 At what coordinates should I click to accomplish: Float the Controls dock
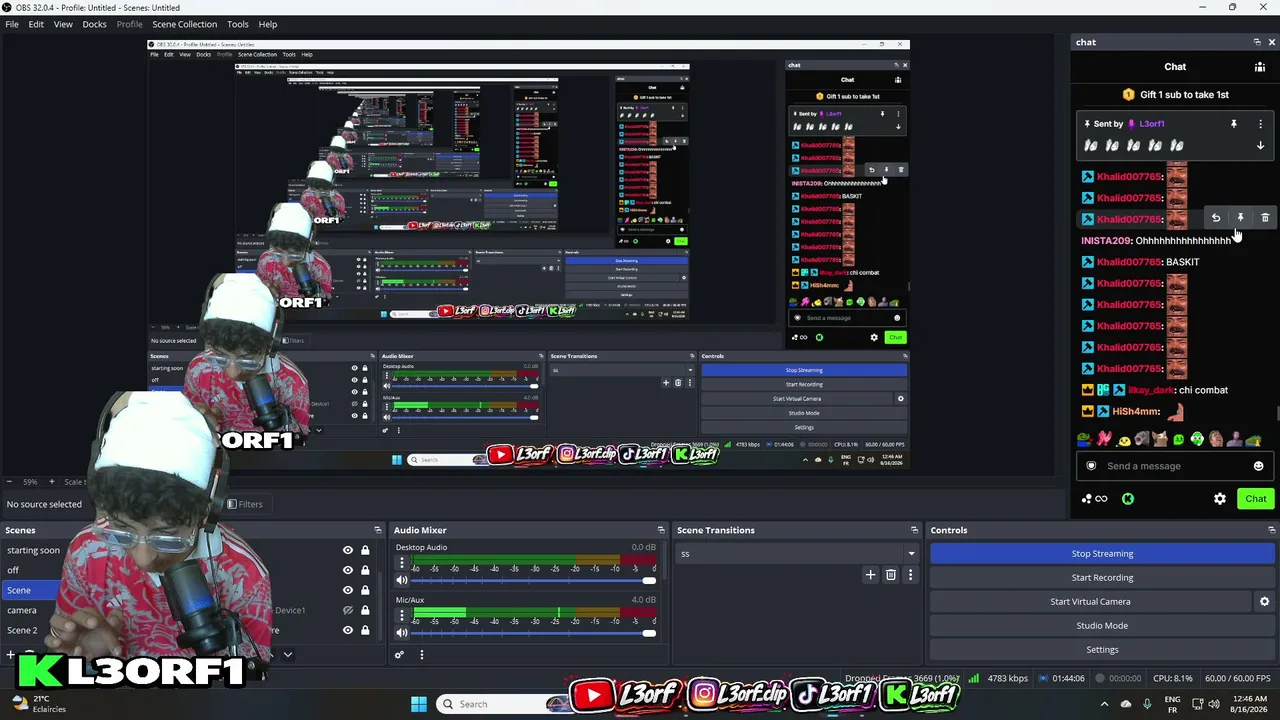(x=1272, y=530)
